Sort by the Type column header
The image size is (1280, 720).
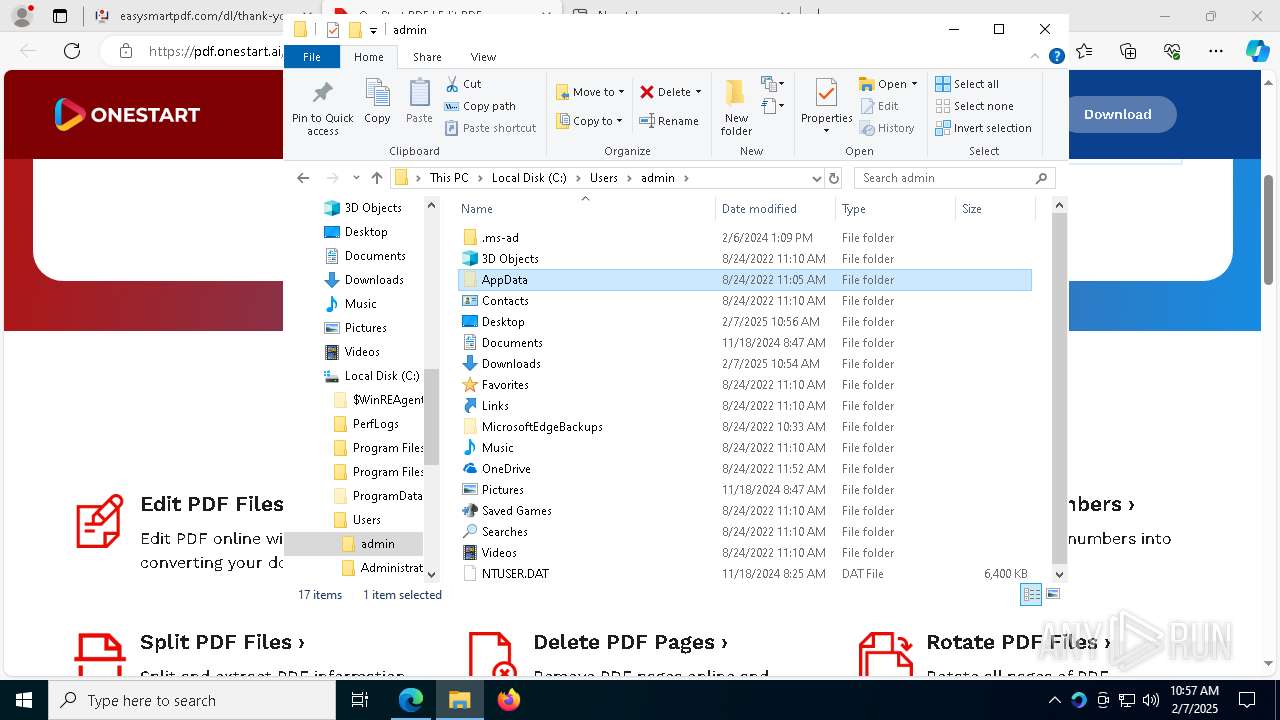(895, 209)
